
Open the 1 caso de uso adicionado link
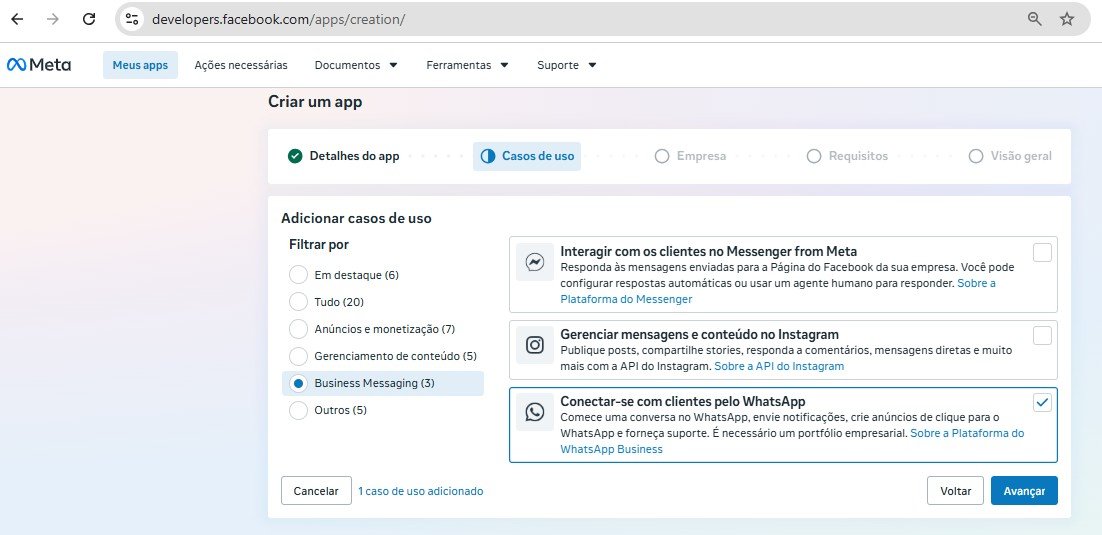coord(420,491)
